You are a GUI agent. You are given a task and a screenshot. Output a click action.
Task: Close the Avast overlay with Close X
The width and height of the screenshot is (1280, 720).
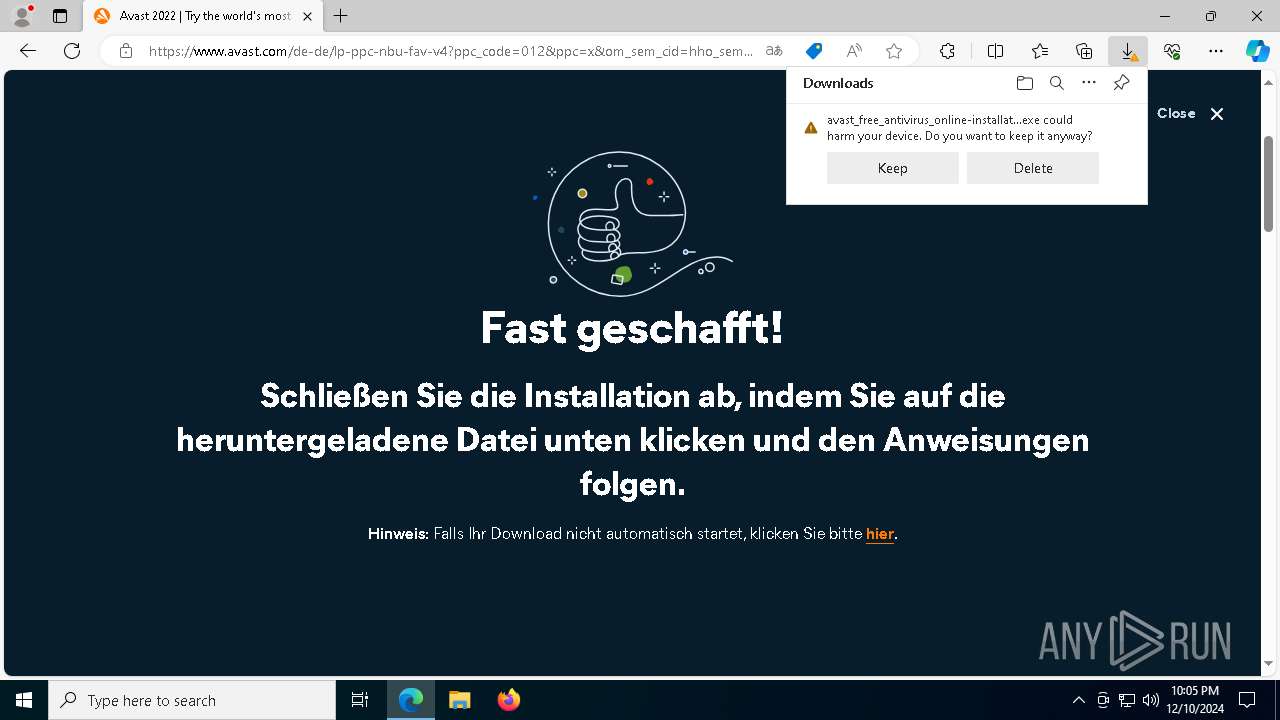1190,114
